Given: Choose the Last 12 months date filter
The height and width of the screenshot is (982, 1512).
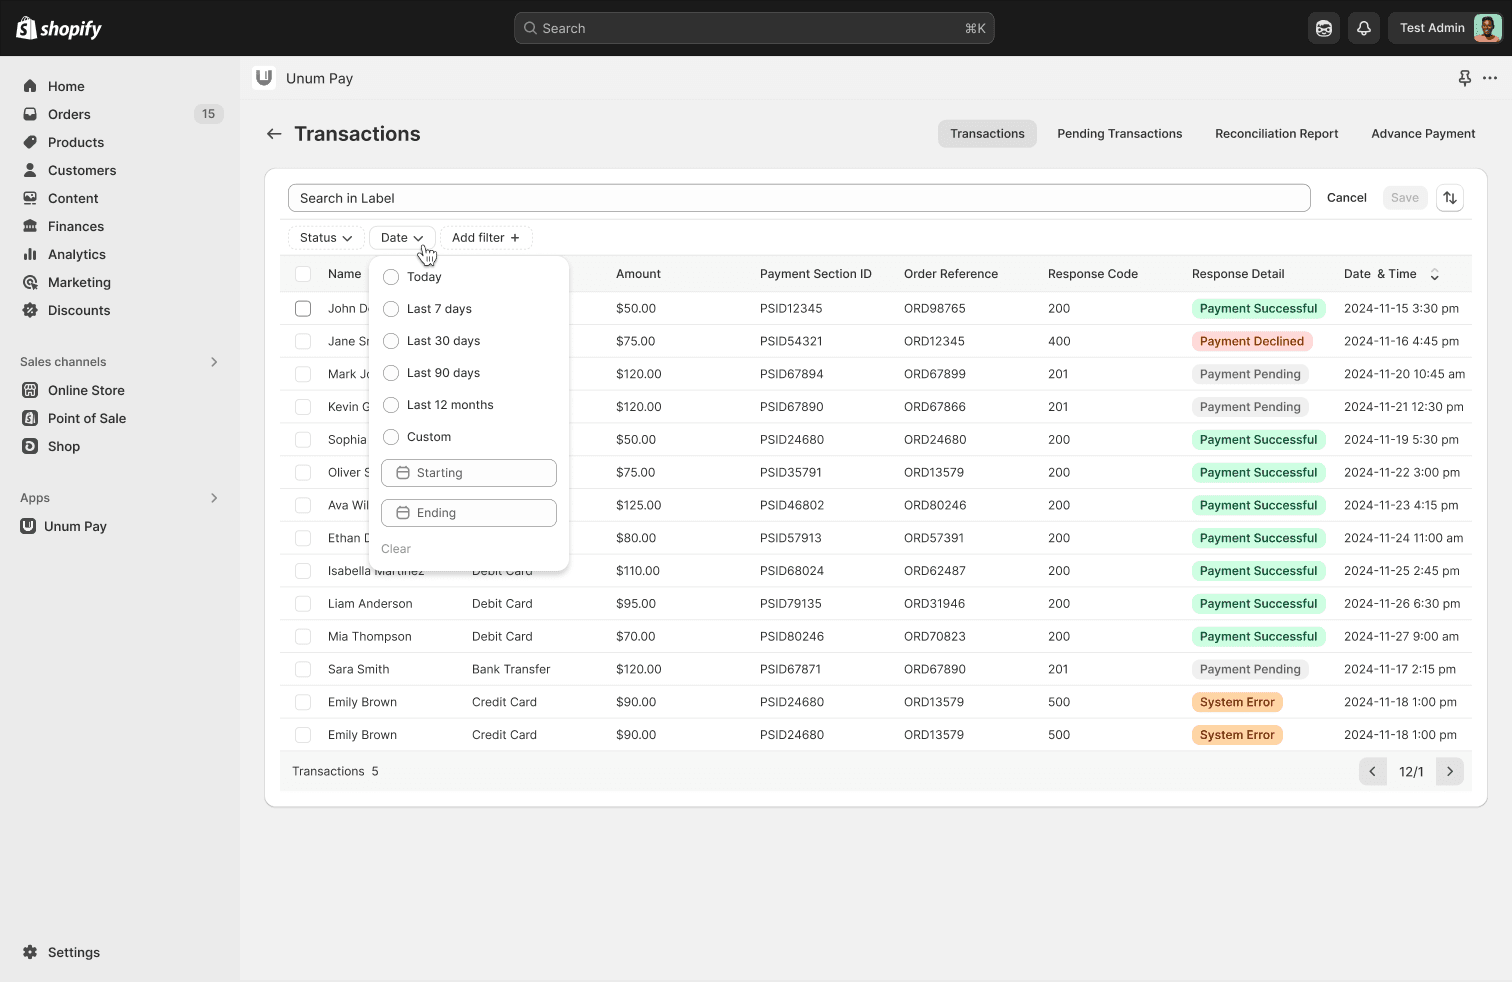Looking at the screenshot, I should coord(391,405).
